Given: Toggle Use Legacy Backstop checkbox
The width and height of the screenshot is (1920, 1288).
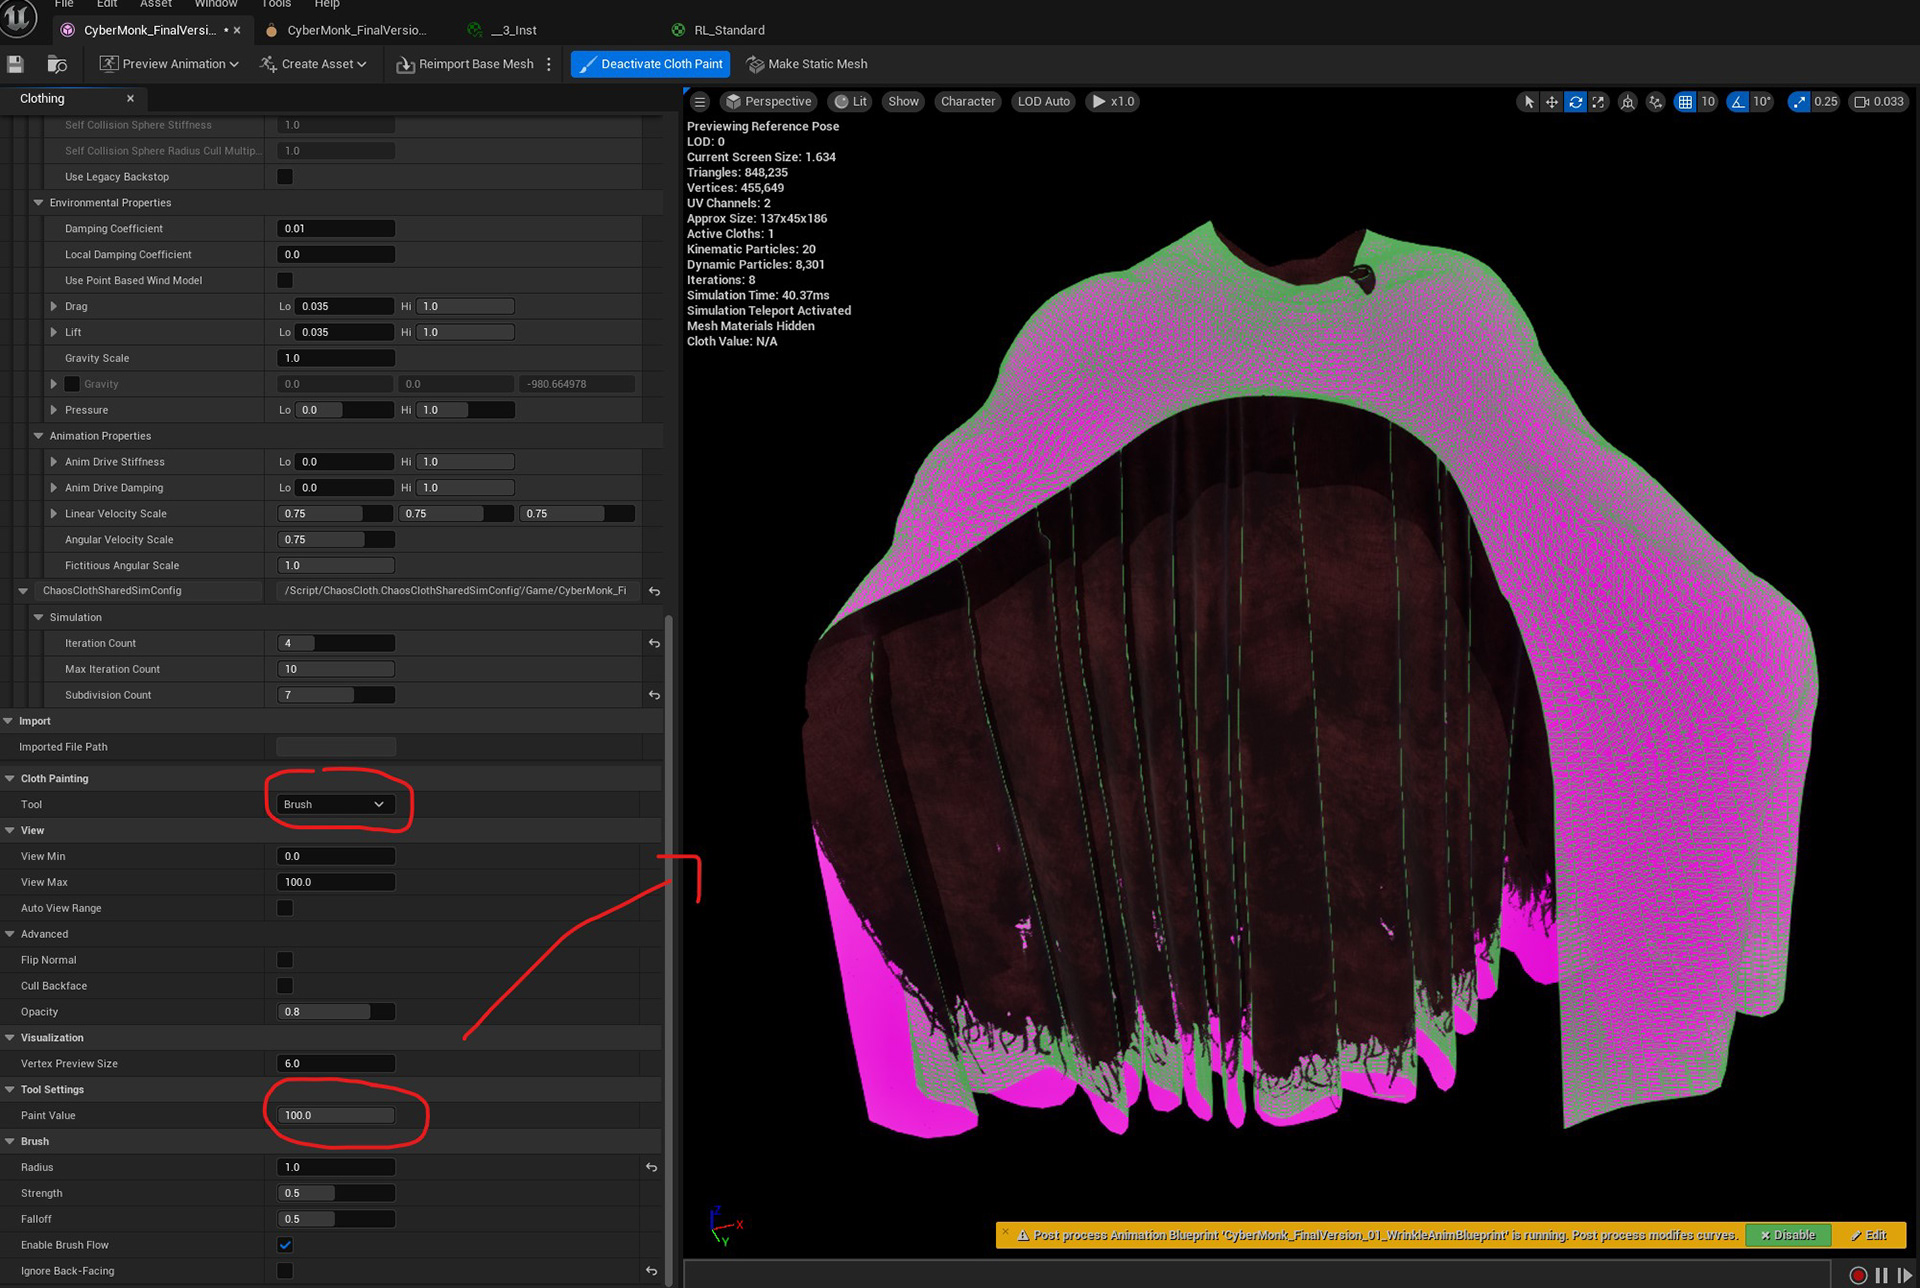Looking at the screenshot, I should pos(285,177).
